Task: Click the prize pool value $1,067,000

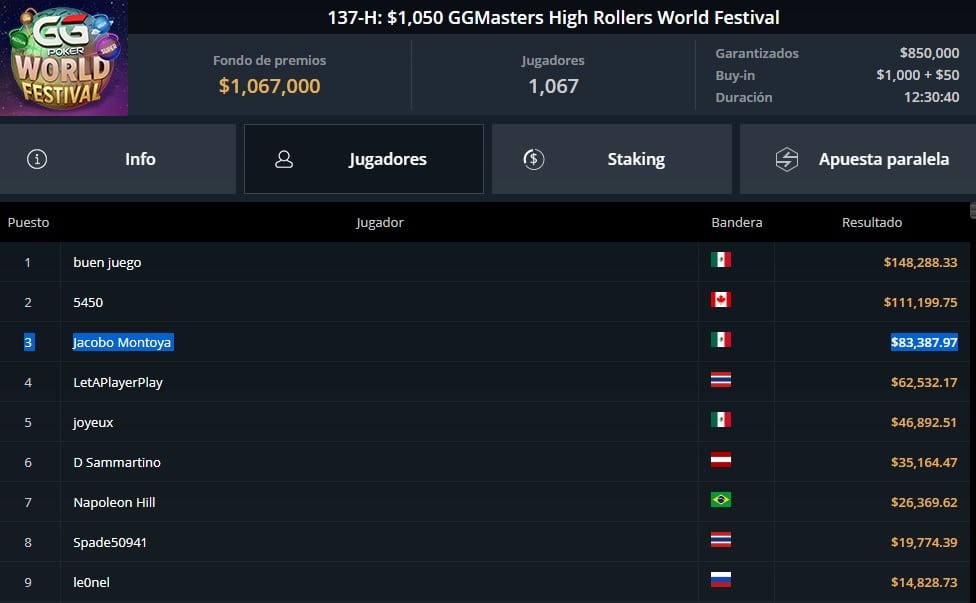Action: [x=270, y=86]
